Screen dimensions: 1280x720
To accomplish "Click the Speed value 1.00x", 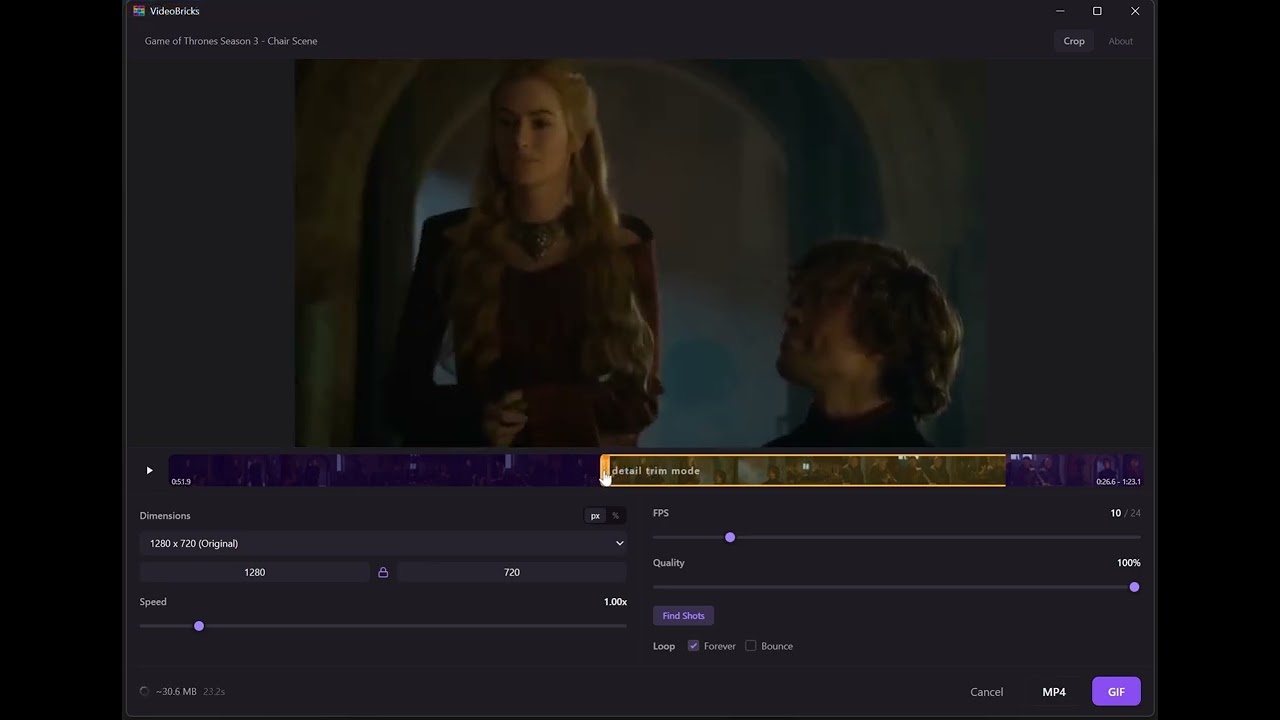I will [615, 602].
